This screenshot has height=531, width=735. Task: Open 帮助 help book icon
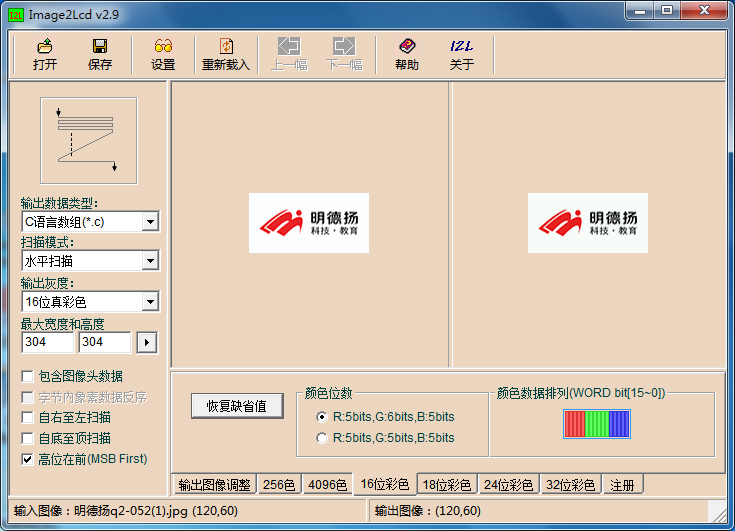click(x=407, y=54)
